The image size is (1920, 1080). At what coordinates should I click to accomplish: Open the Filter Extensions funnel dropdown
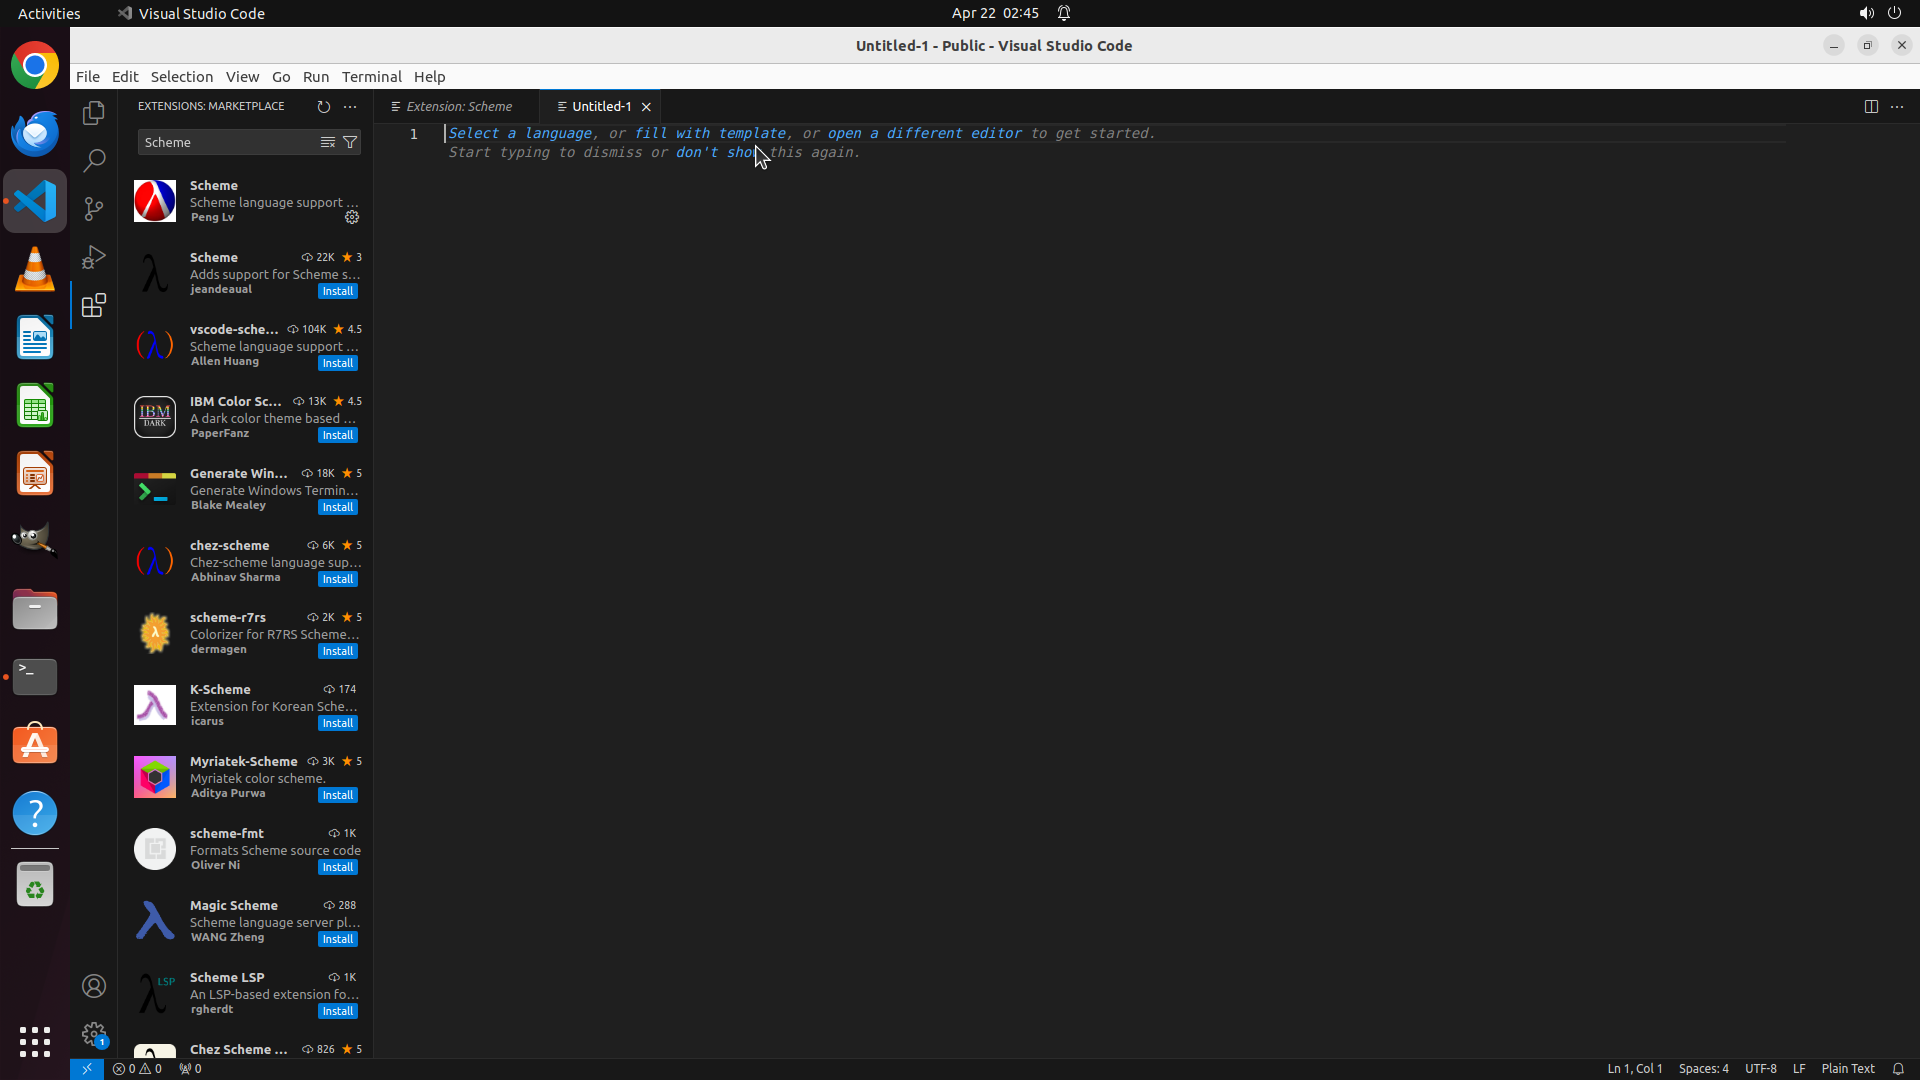350,142
